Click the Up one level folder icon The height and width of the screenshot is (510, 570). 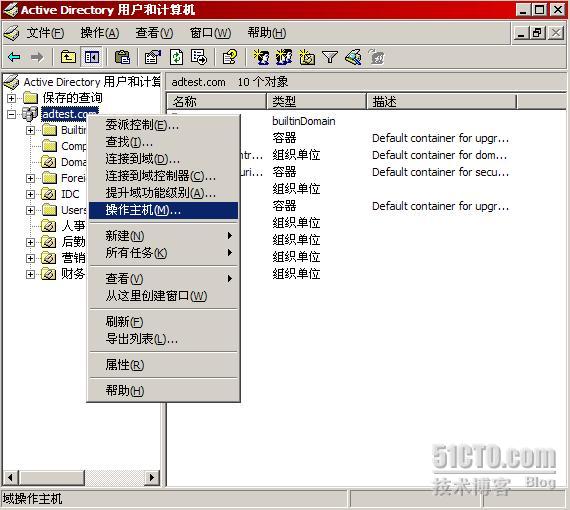(68, 57)
